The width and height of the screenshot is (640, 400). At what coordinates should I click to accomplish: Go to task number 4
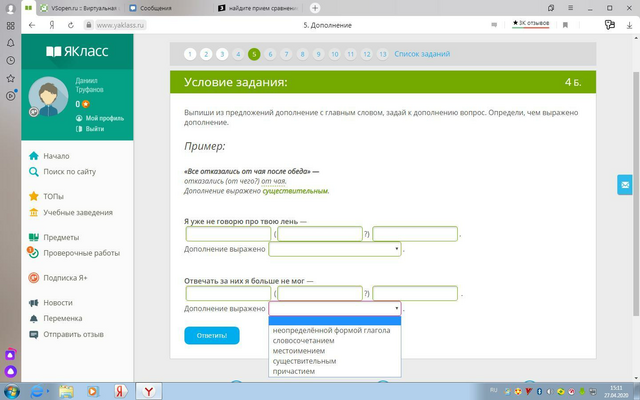[238, 54]
